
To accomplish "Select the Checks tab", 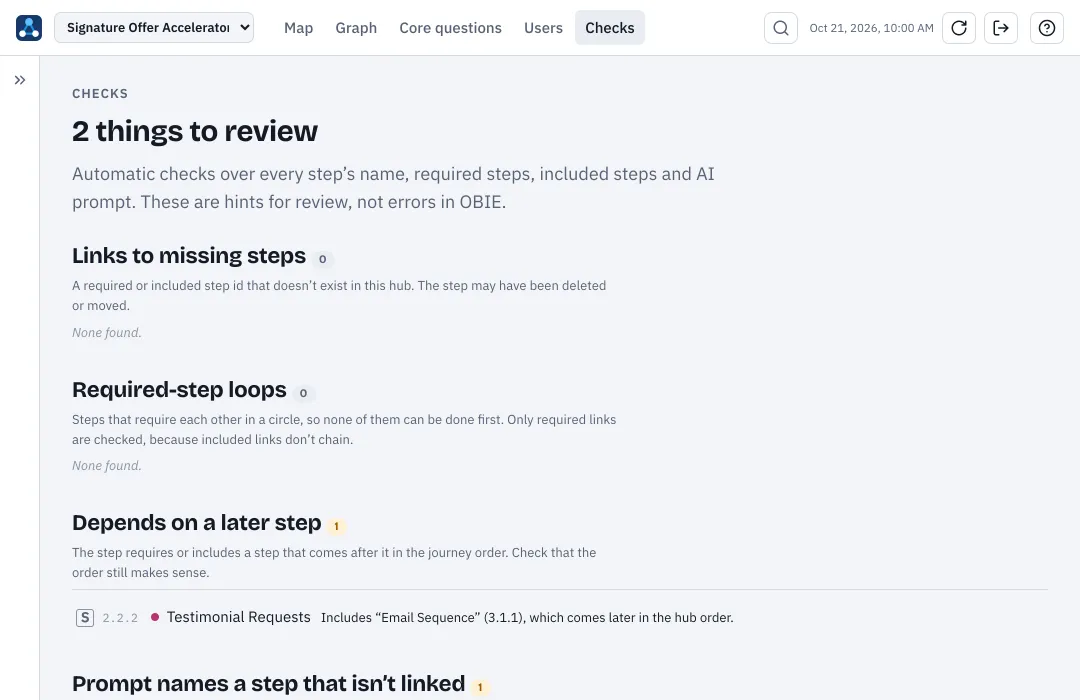I will [x=610, y=28].
